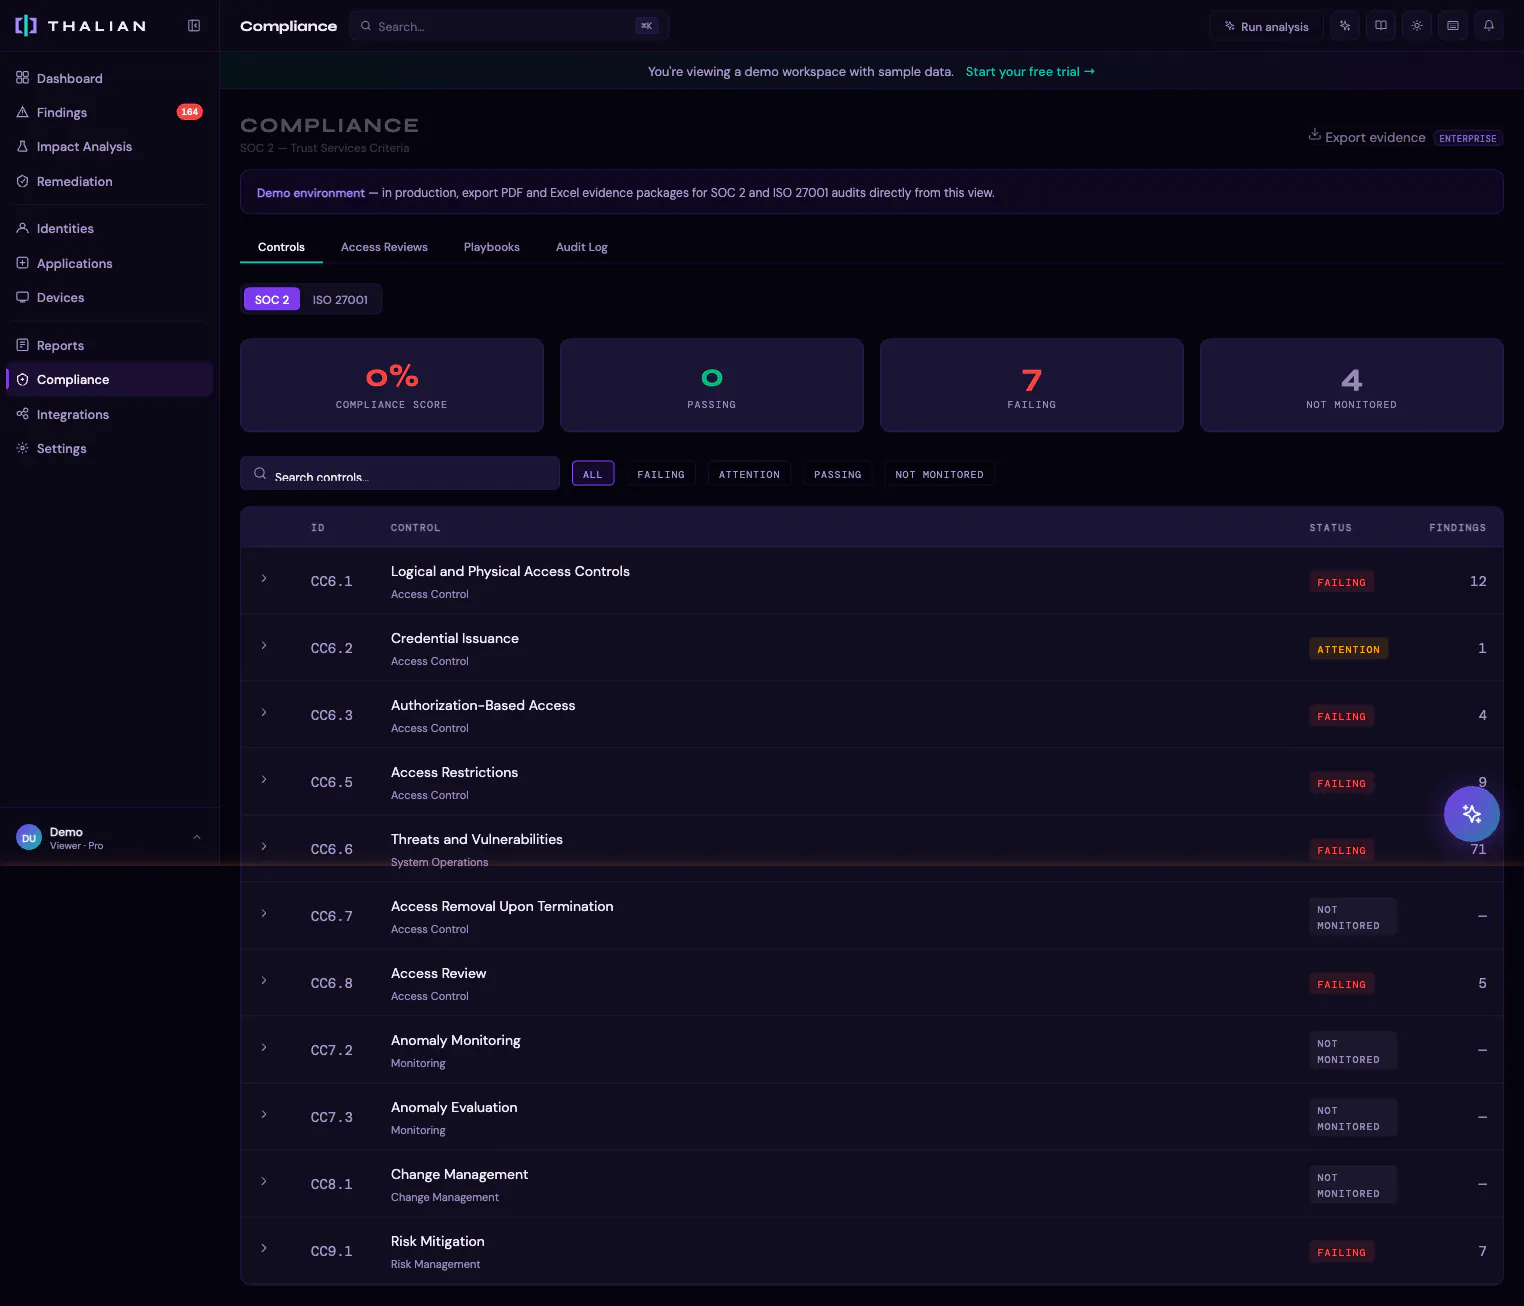
Task: Expand the CC6.2 Credential Issuance row
Action: click(x=264, y=646)
